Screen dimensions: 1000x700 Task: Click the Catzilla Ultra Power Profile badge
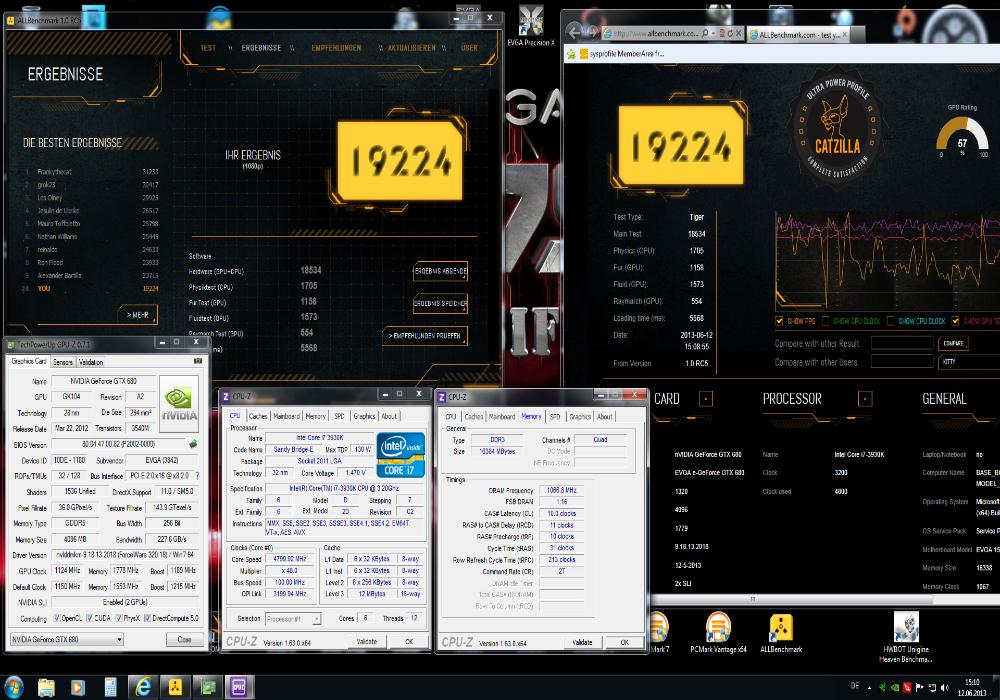(x=837, y=131)
